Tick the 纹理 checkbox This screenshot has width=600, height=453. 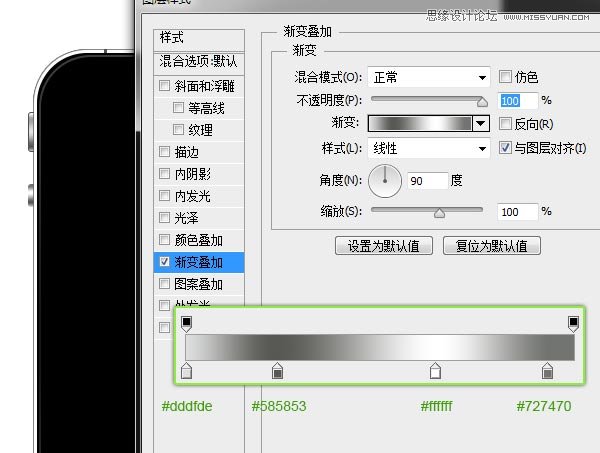coord(178,129)
